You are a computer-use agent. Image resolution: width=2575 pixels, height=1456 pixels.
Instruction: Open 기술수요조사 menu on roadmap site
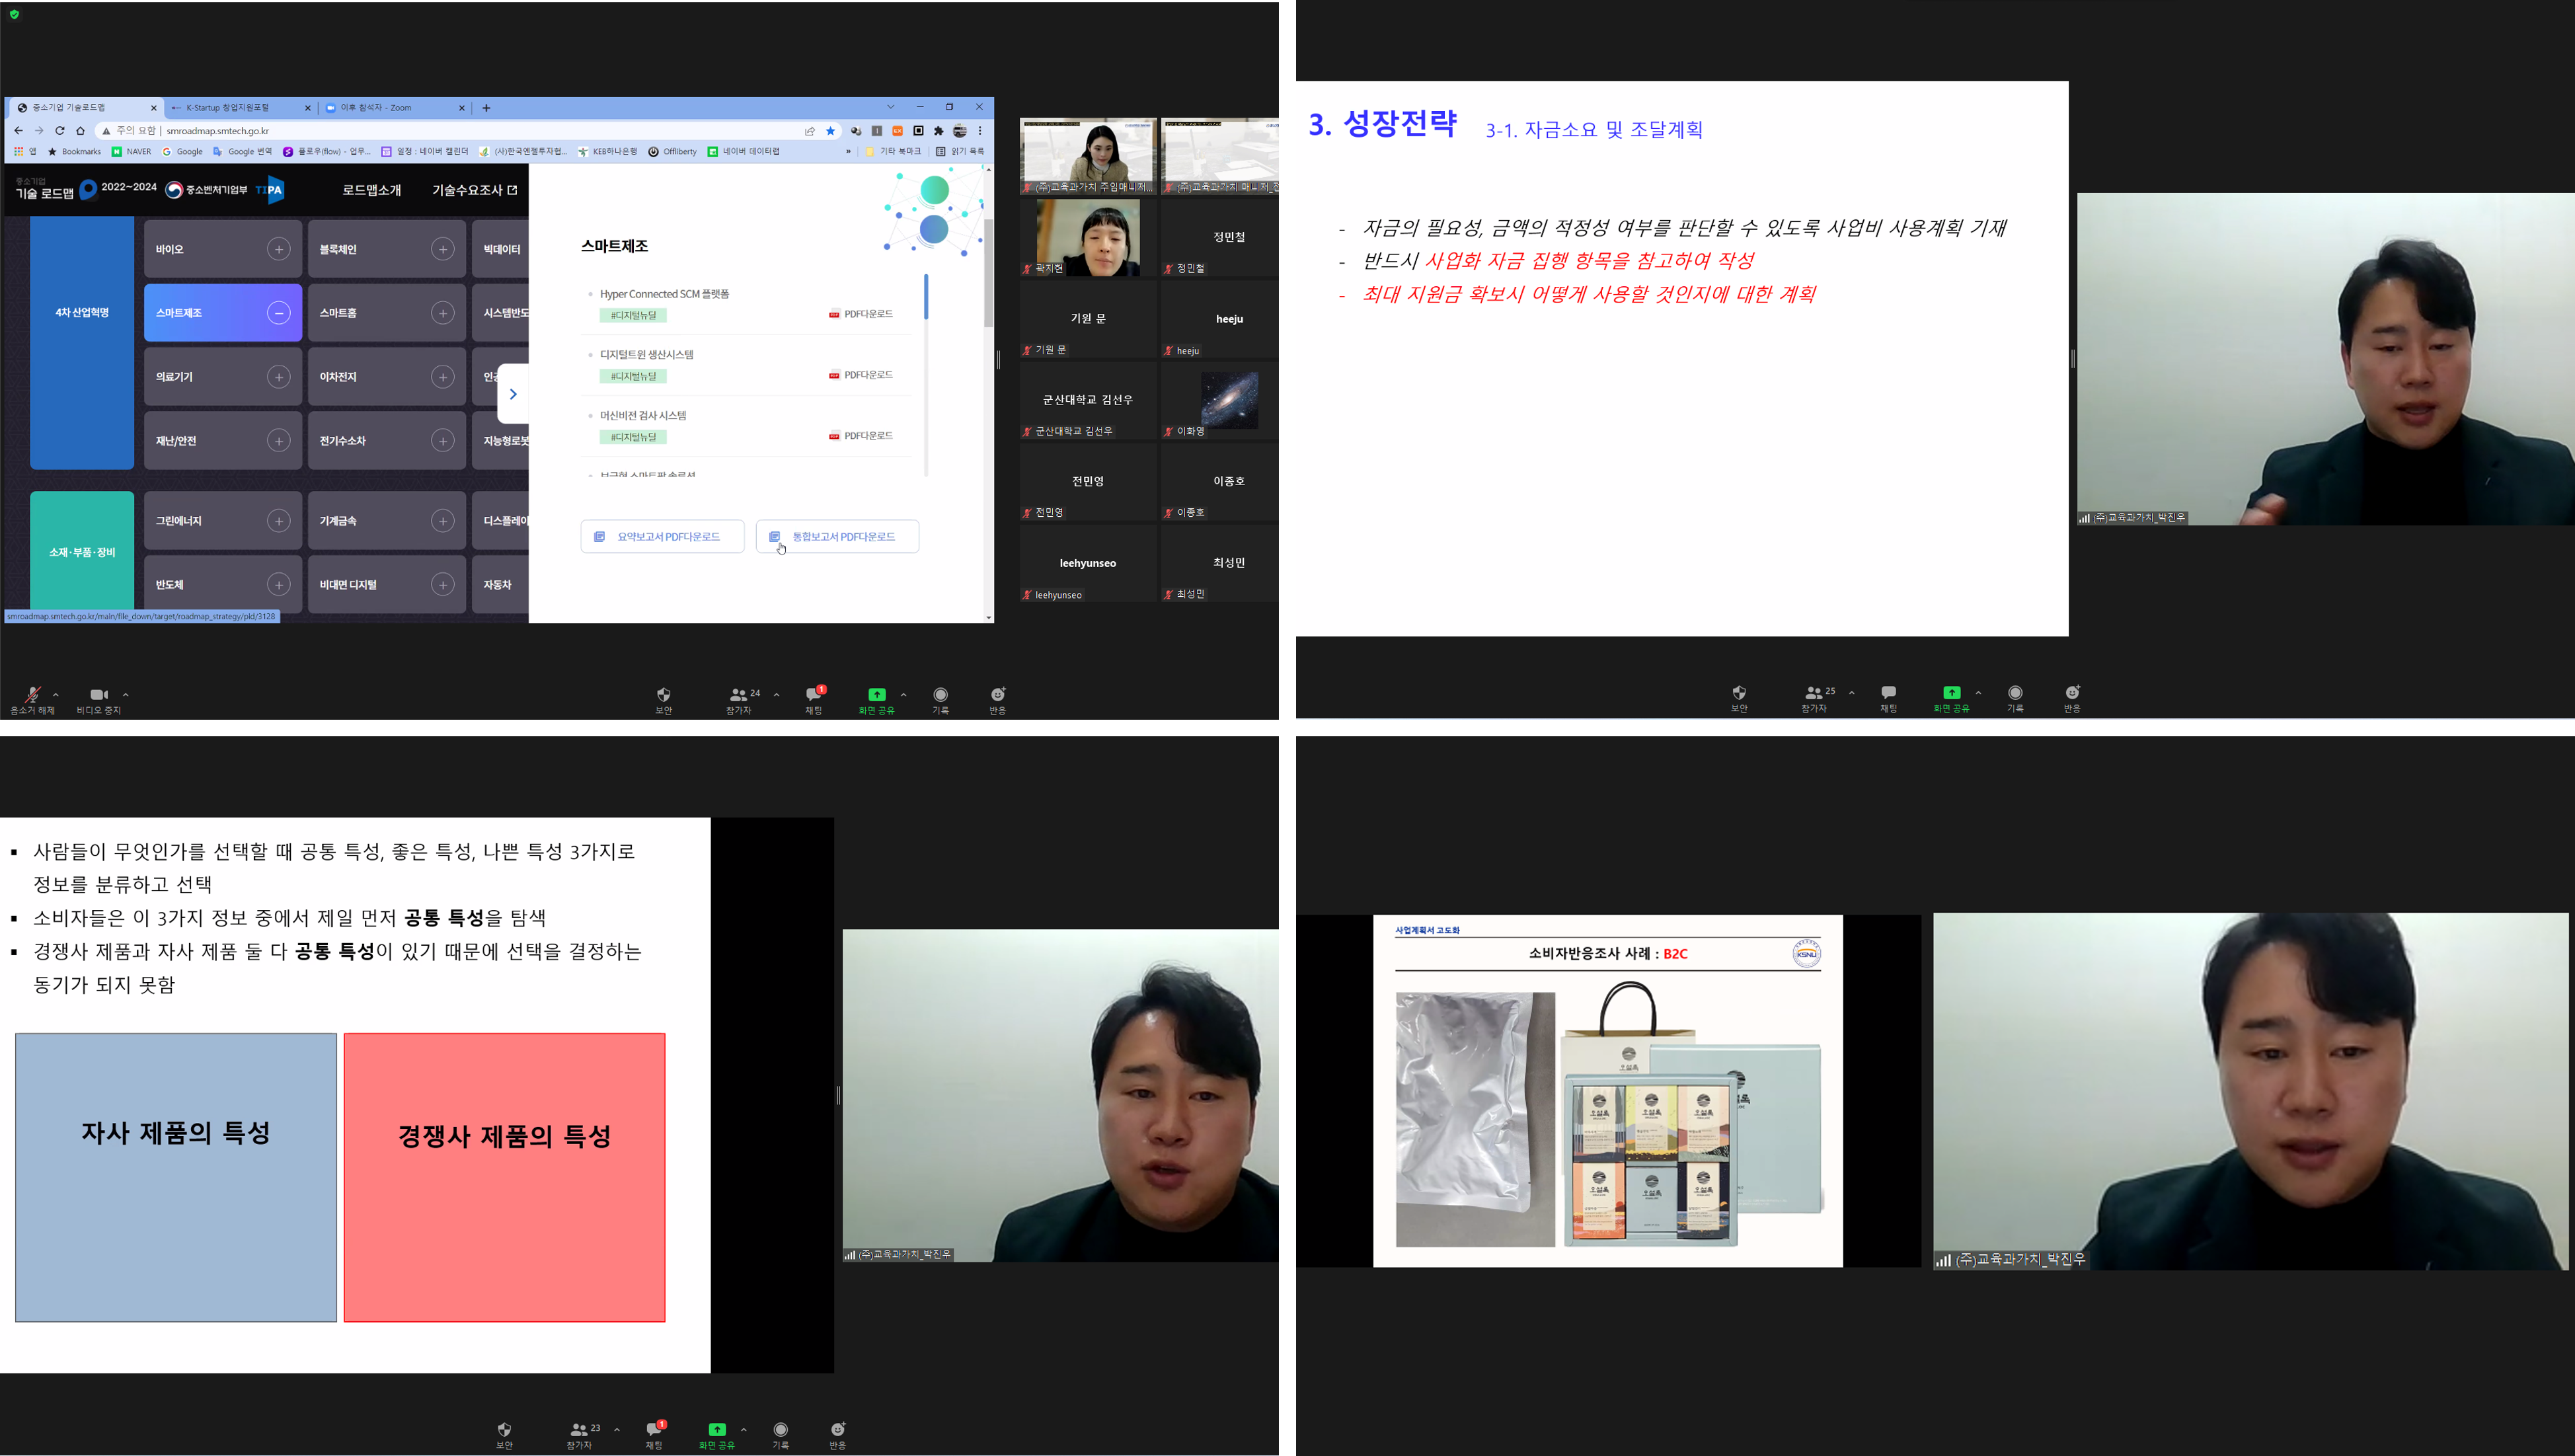pos(474,190)
